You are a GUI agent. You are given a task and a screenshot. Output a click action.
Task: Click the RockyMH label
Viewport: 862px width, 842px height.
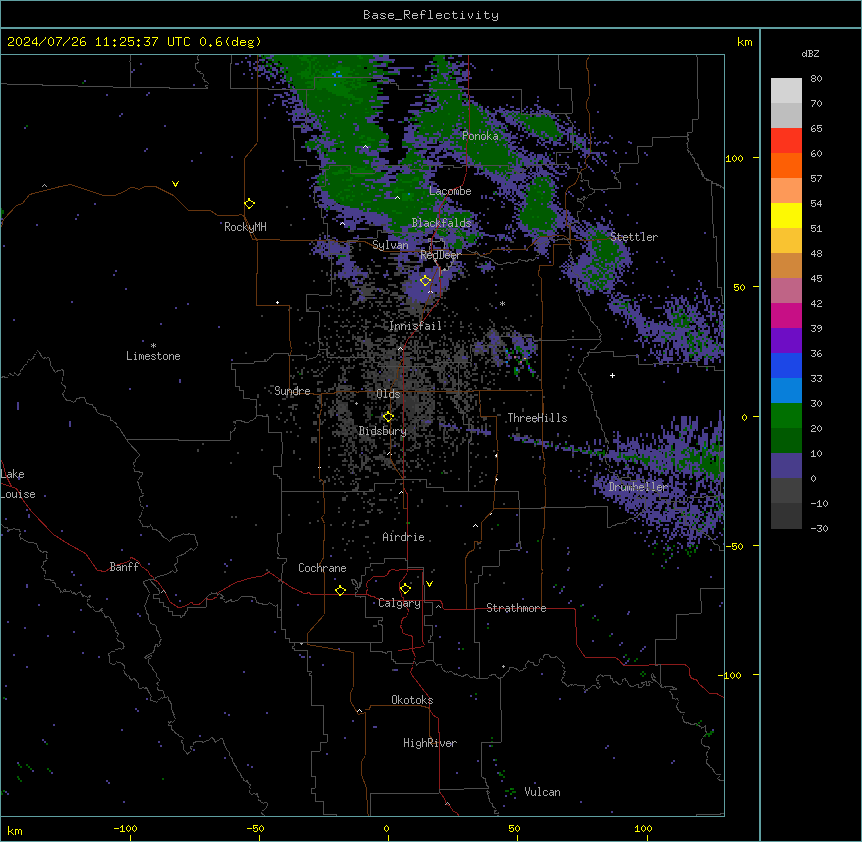point(245,227)
